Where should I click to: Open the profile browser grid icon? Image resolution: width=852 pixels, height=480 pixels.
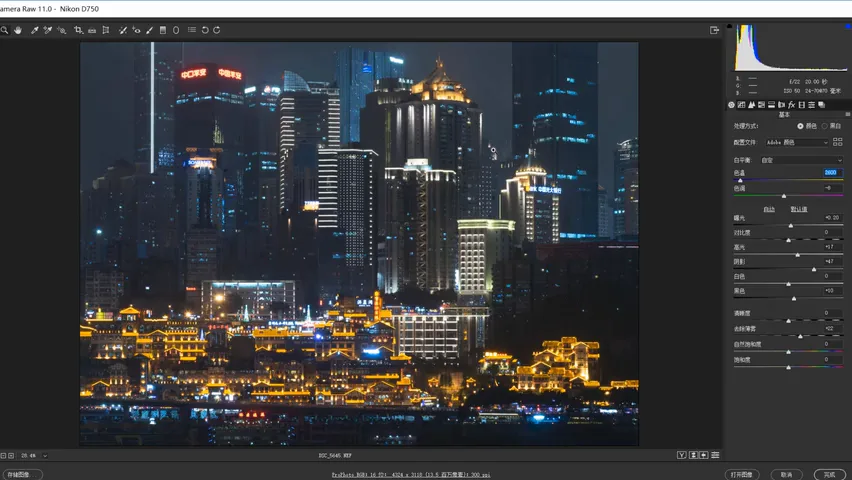click(x=837, y=142)
